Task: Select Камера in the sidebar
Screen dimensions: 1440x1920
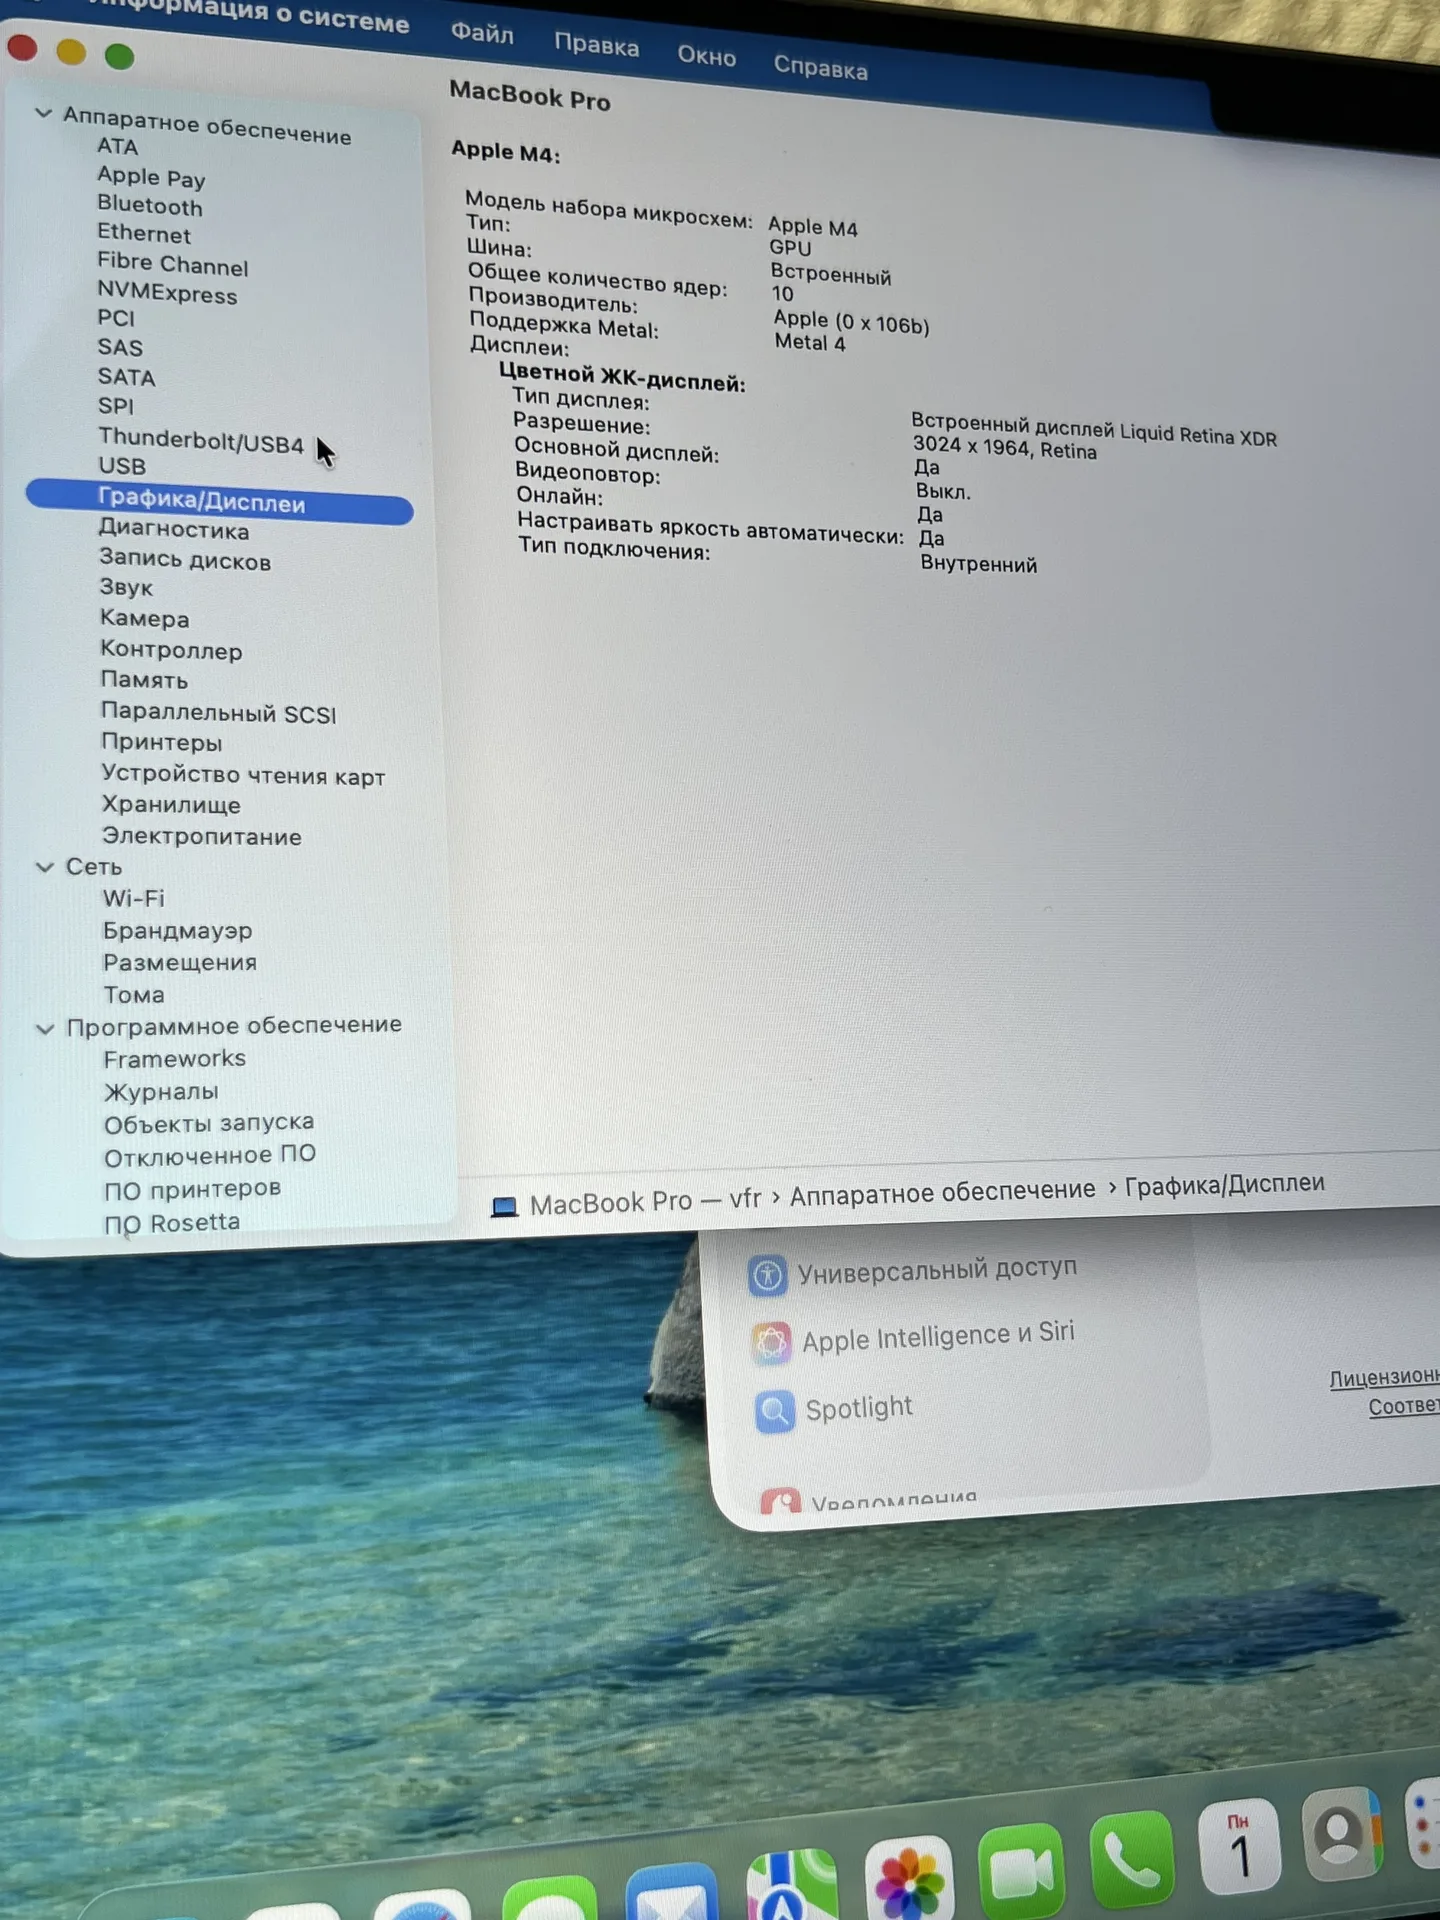Action: tap(144, 618)
